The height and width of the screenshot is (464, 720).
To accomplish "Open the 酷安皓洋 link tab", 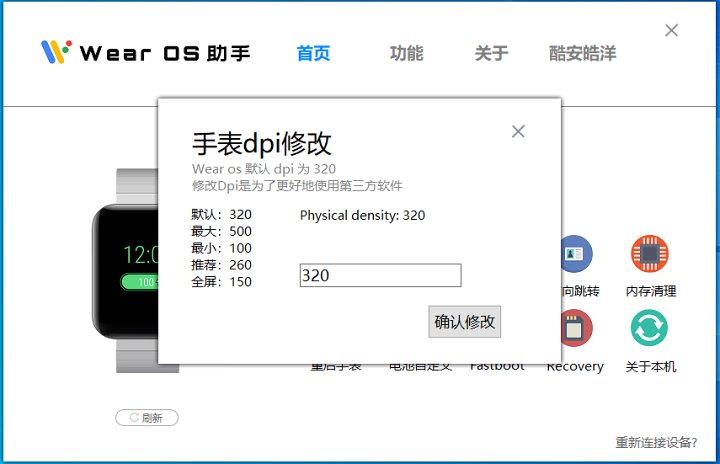I will coord(582,53).
